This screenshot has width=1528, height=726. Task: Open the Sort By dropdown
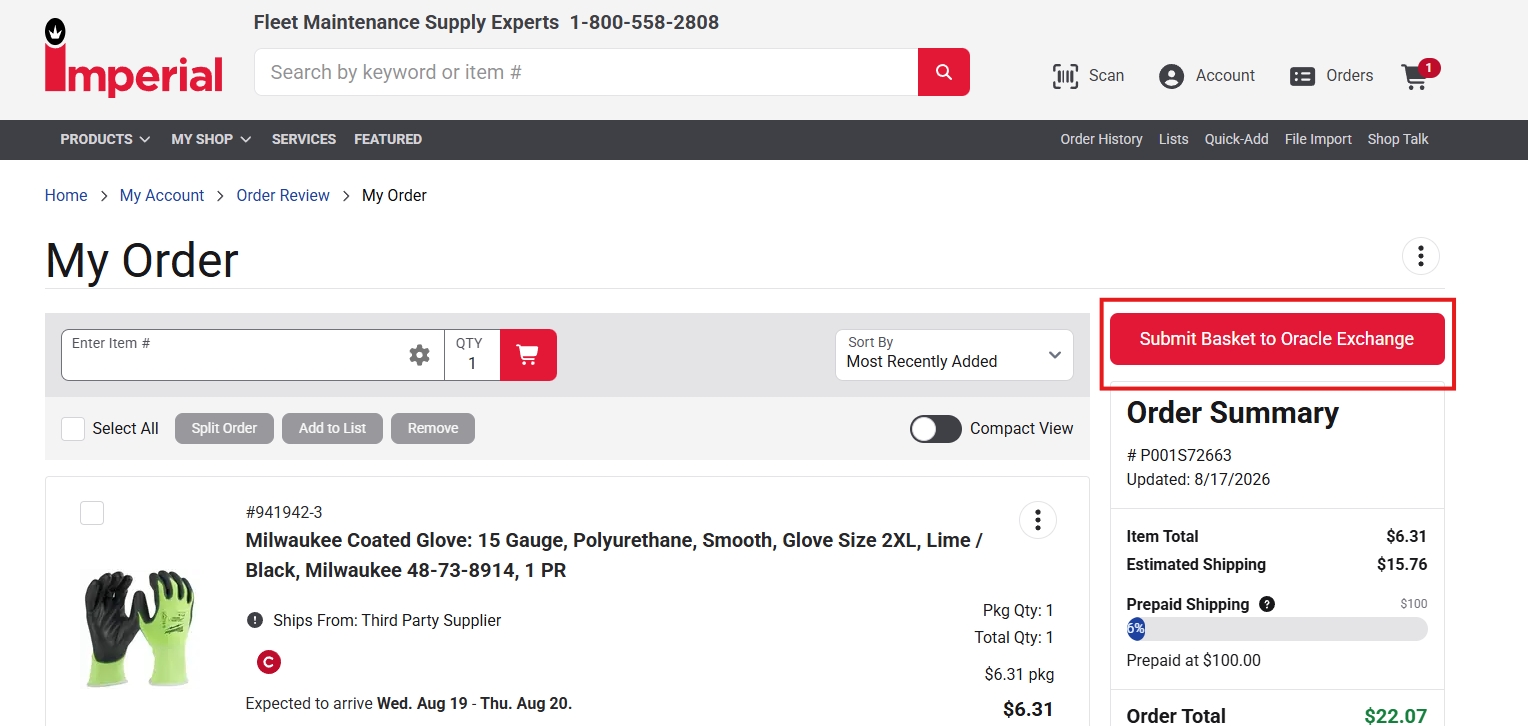954,355
